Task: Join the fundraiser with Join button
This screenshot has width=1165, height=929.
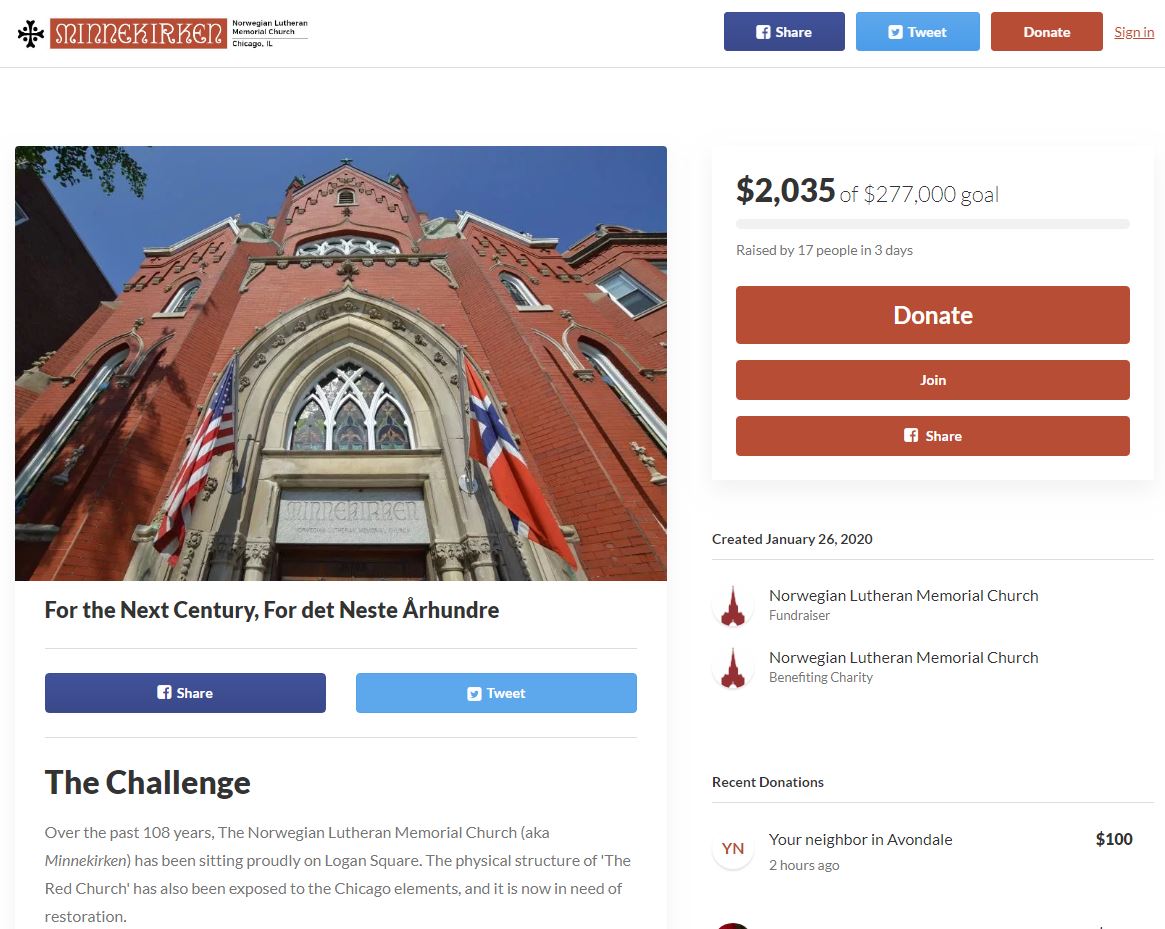Action: point(932,380)
